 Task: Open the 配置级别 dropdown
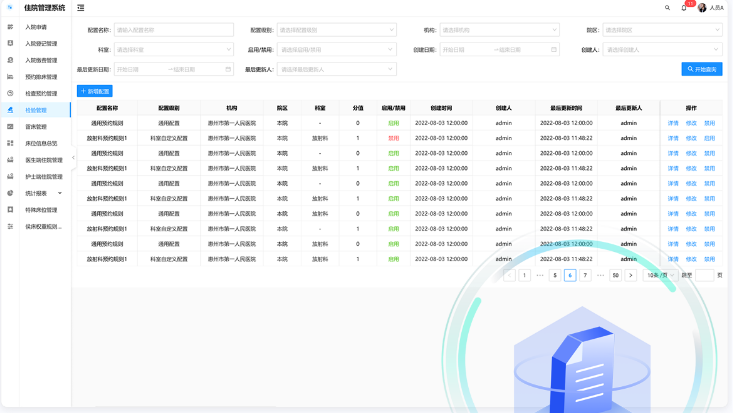[337, 30]
